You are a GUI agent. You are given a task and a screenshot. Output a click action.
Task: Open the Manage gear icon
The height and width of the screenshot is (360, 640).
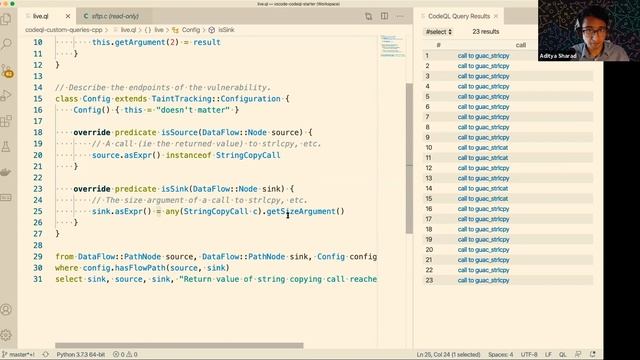point(6,335)
